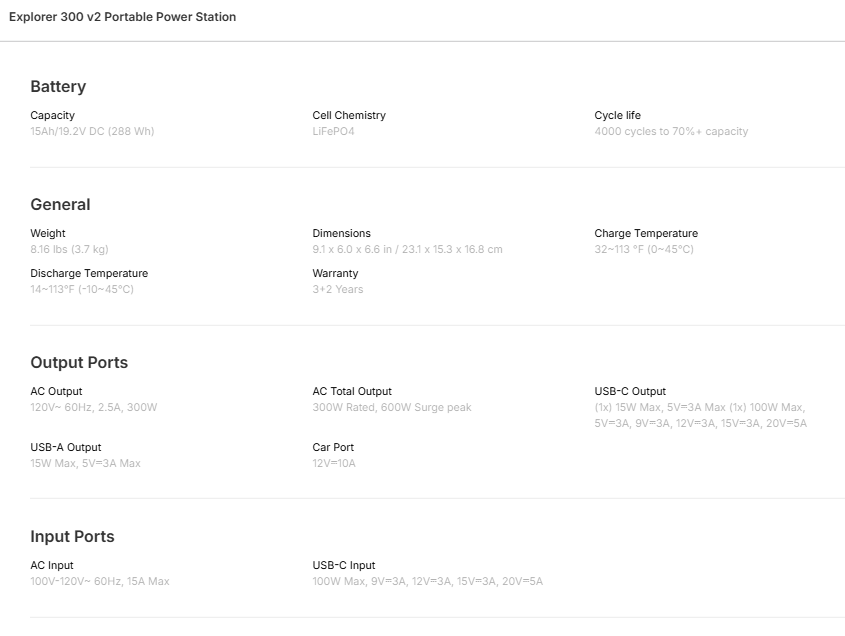
Task: Click the AC Input 100V~120V value
Action: tap(99, 581)
